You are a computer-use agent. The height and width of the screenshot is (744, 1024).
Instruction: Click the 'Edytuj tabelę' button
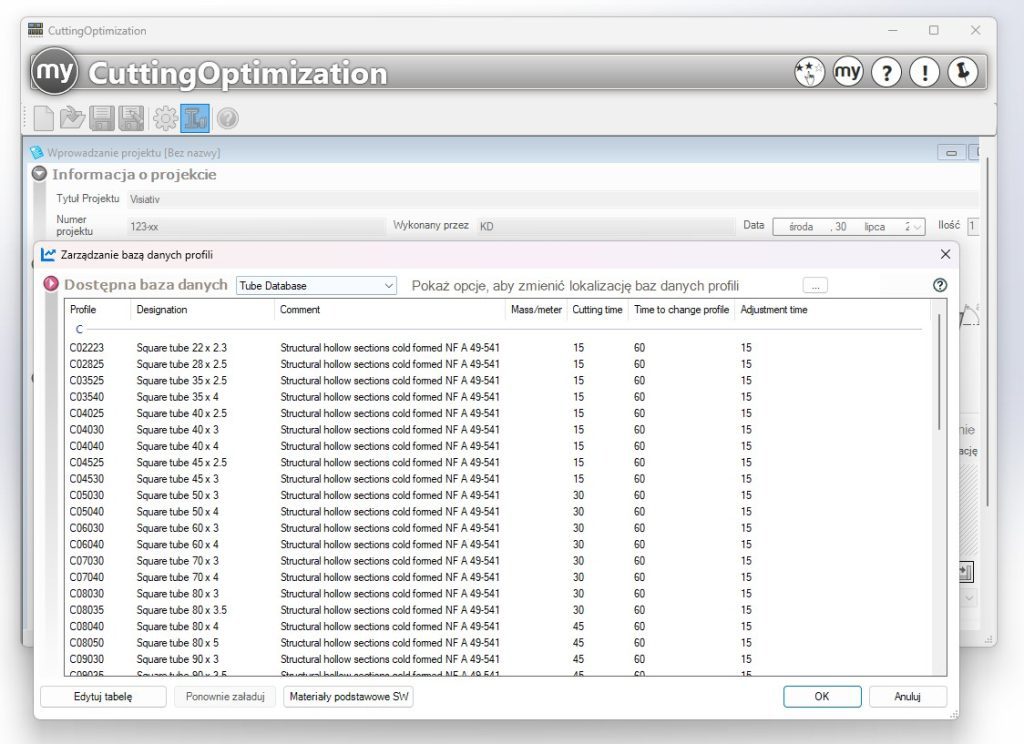(103, 696)
